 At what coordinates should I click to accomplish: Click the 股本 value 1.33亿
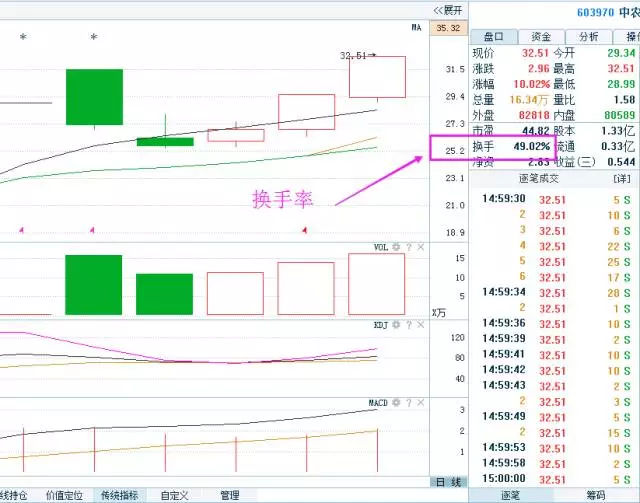point(618,131)
